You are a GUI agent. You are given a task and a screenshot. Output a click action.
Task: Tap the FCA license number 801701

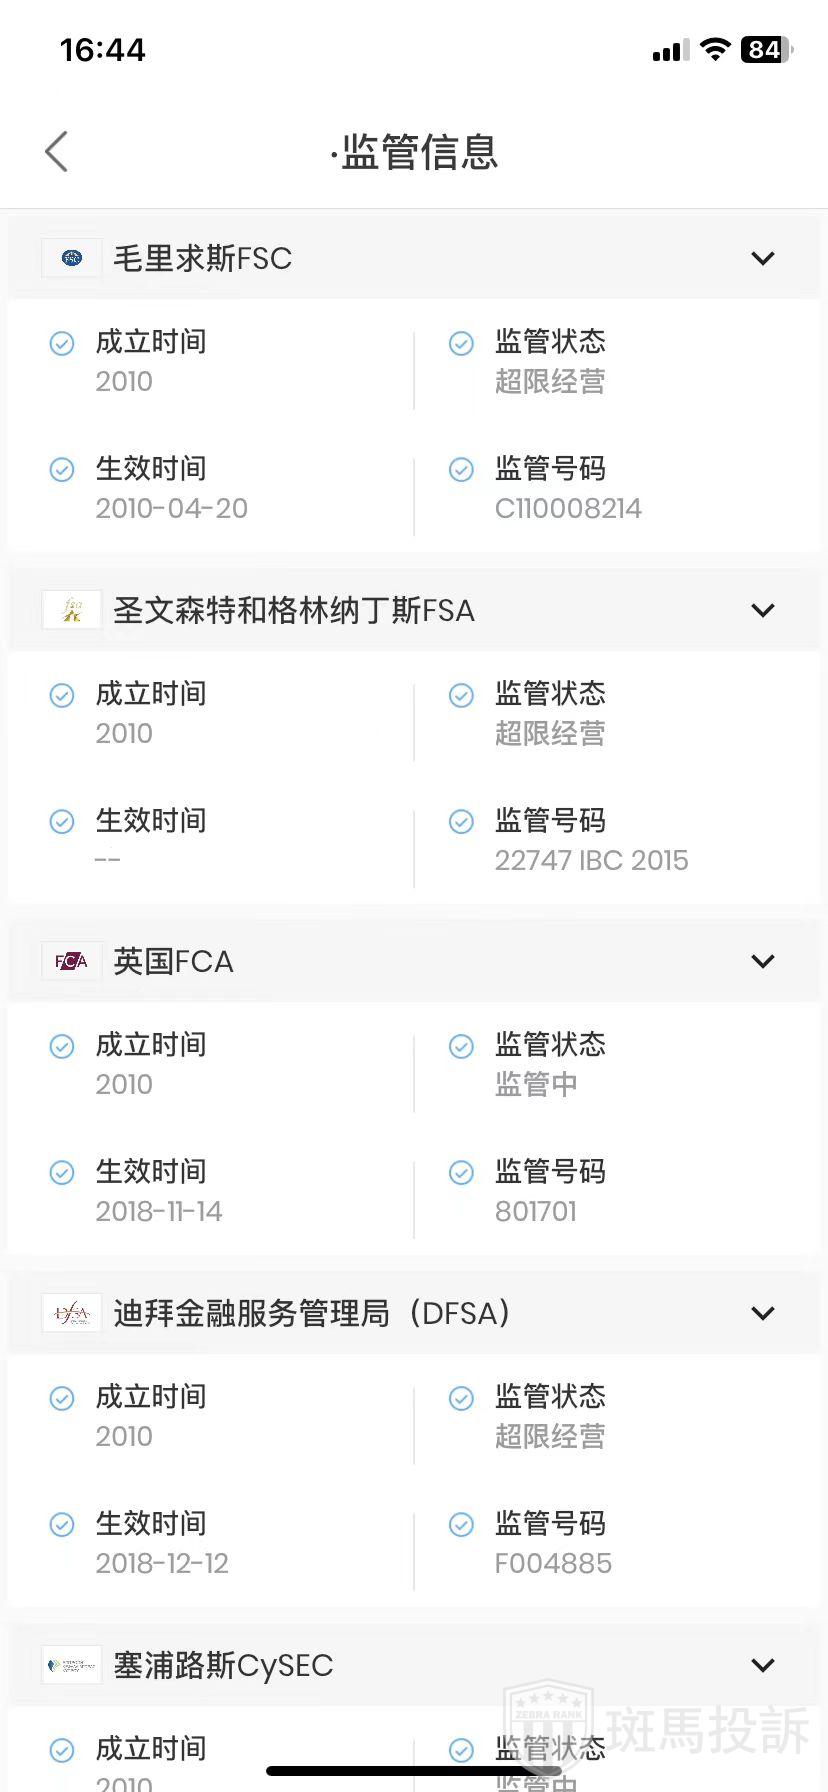click(536, 1212)
